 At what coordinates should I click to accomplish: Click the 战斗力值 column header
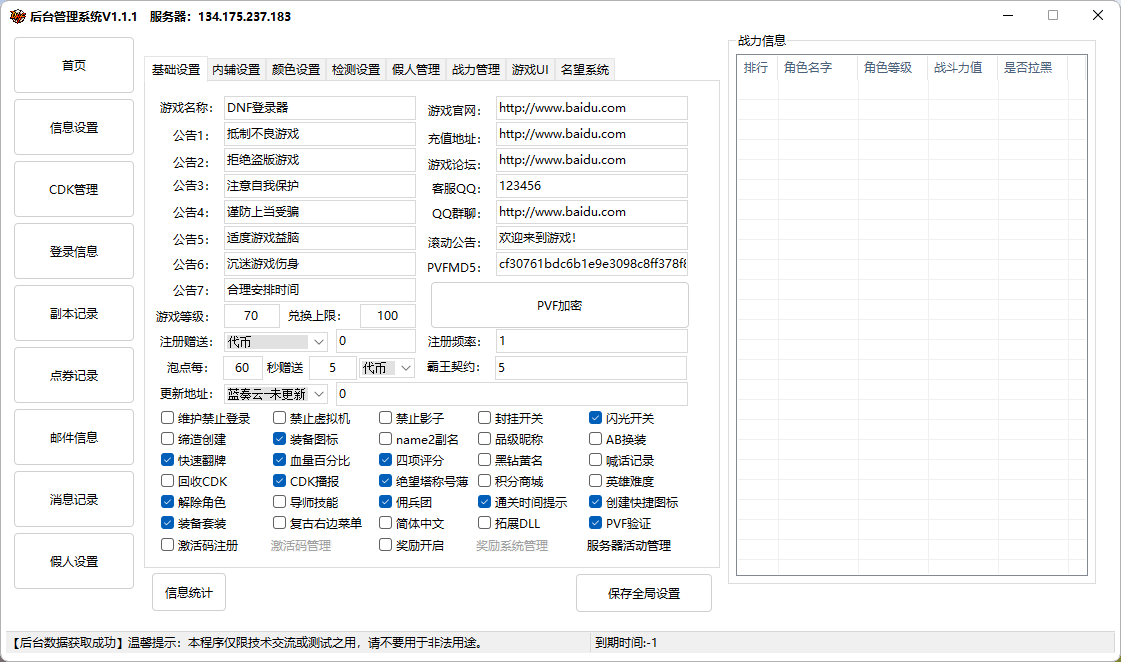pyautogui.click(x=958, y=68)
